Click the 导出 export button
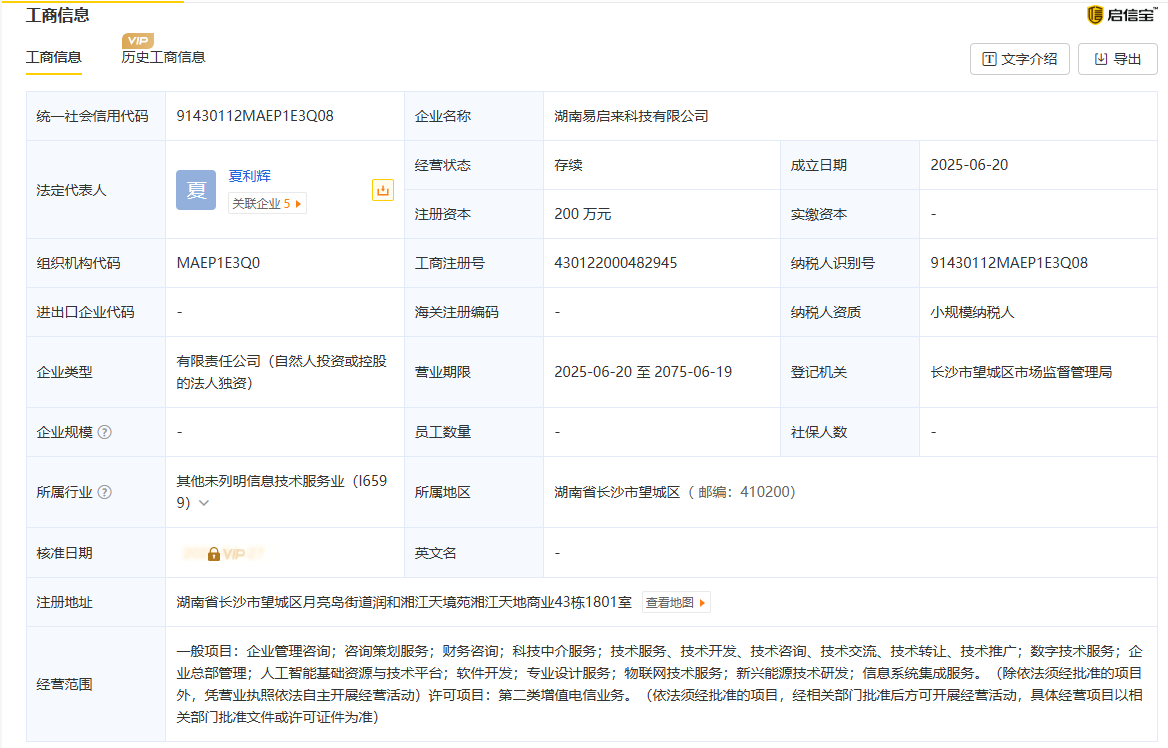The width and height of the screenshot is (1168, 748). (1117, 59)
